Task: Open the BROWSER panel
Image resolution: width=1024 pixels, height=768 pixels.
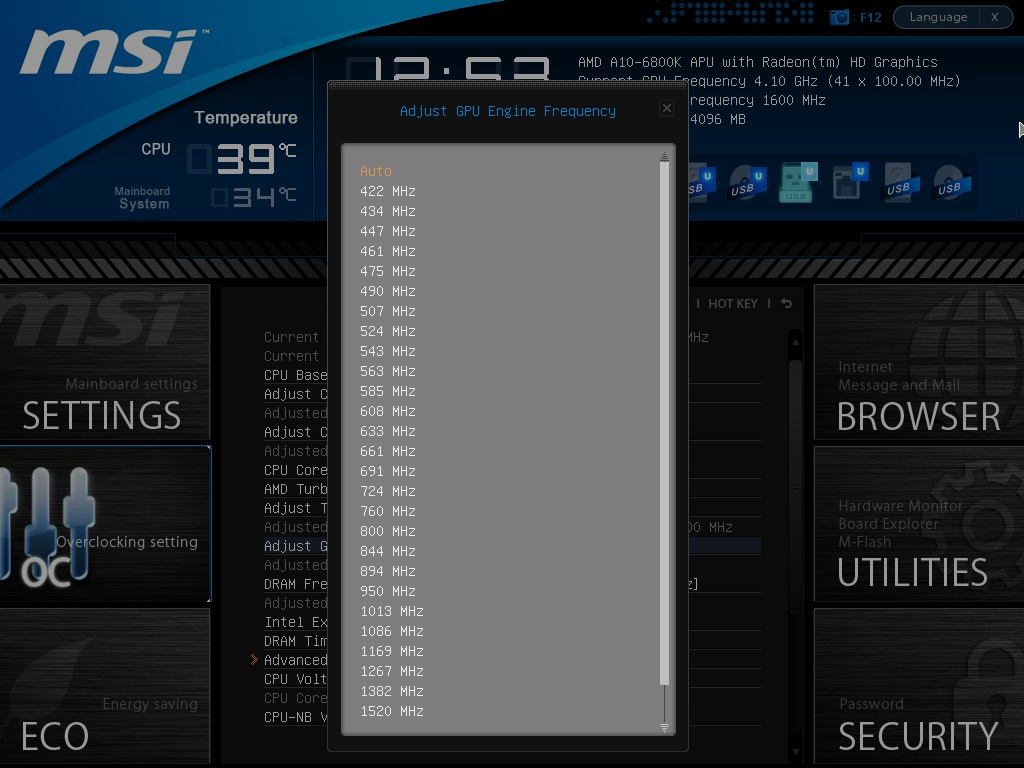Action: [919, 362]
